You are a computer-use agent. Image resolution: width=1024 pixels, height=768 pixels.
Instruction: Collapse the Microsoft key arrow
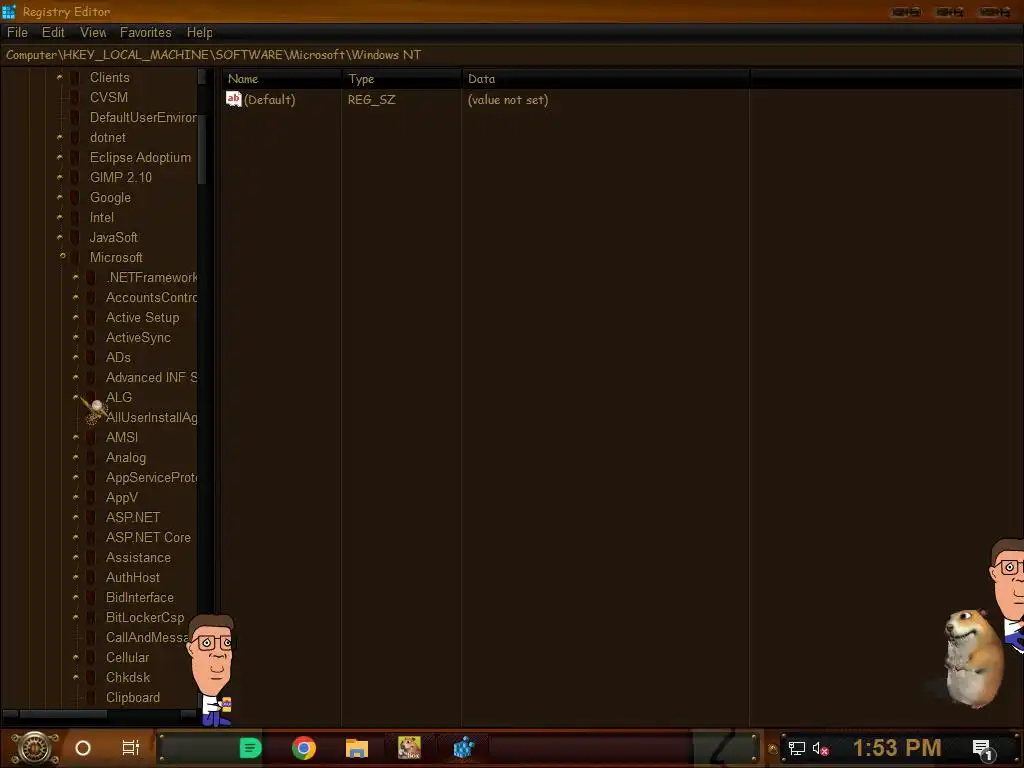click(63, 256)
